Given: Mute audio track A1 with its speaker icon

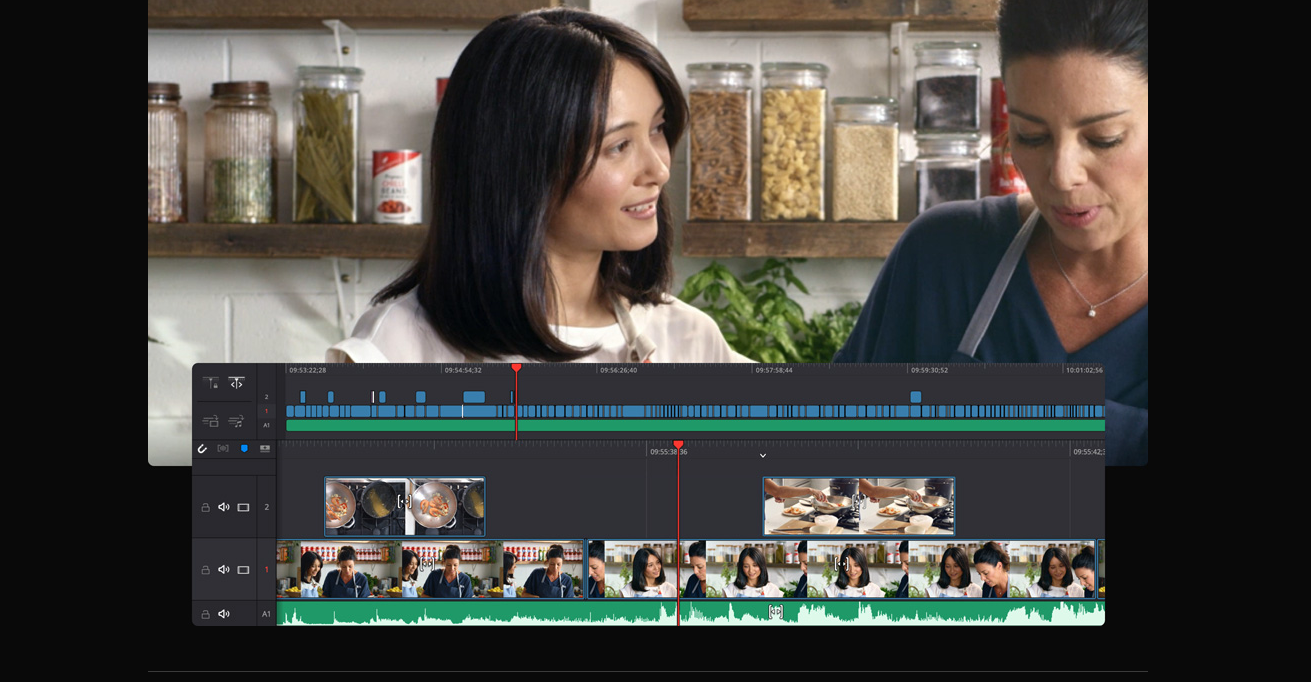Looking at the screenshot, I should (x=224, y=613).
